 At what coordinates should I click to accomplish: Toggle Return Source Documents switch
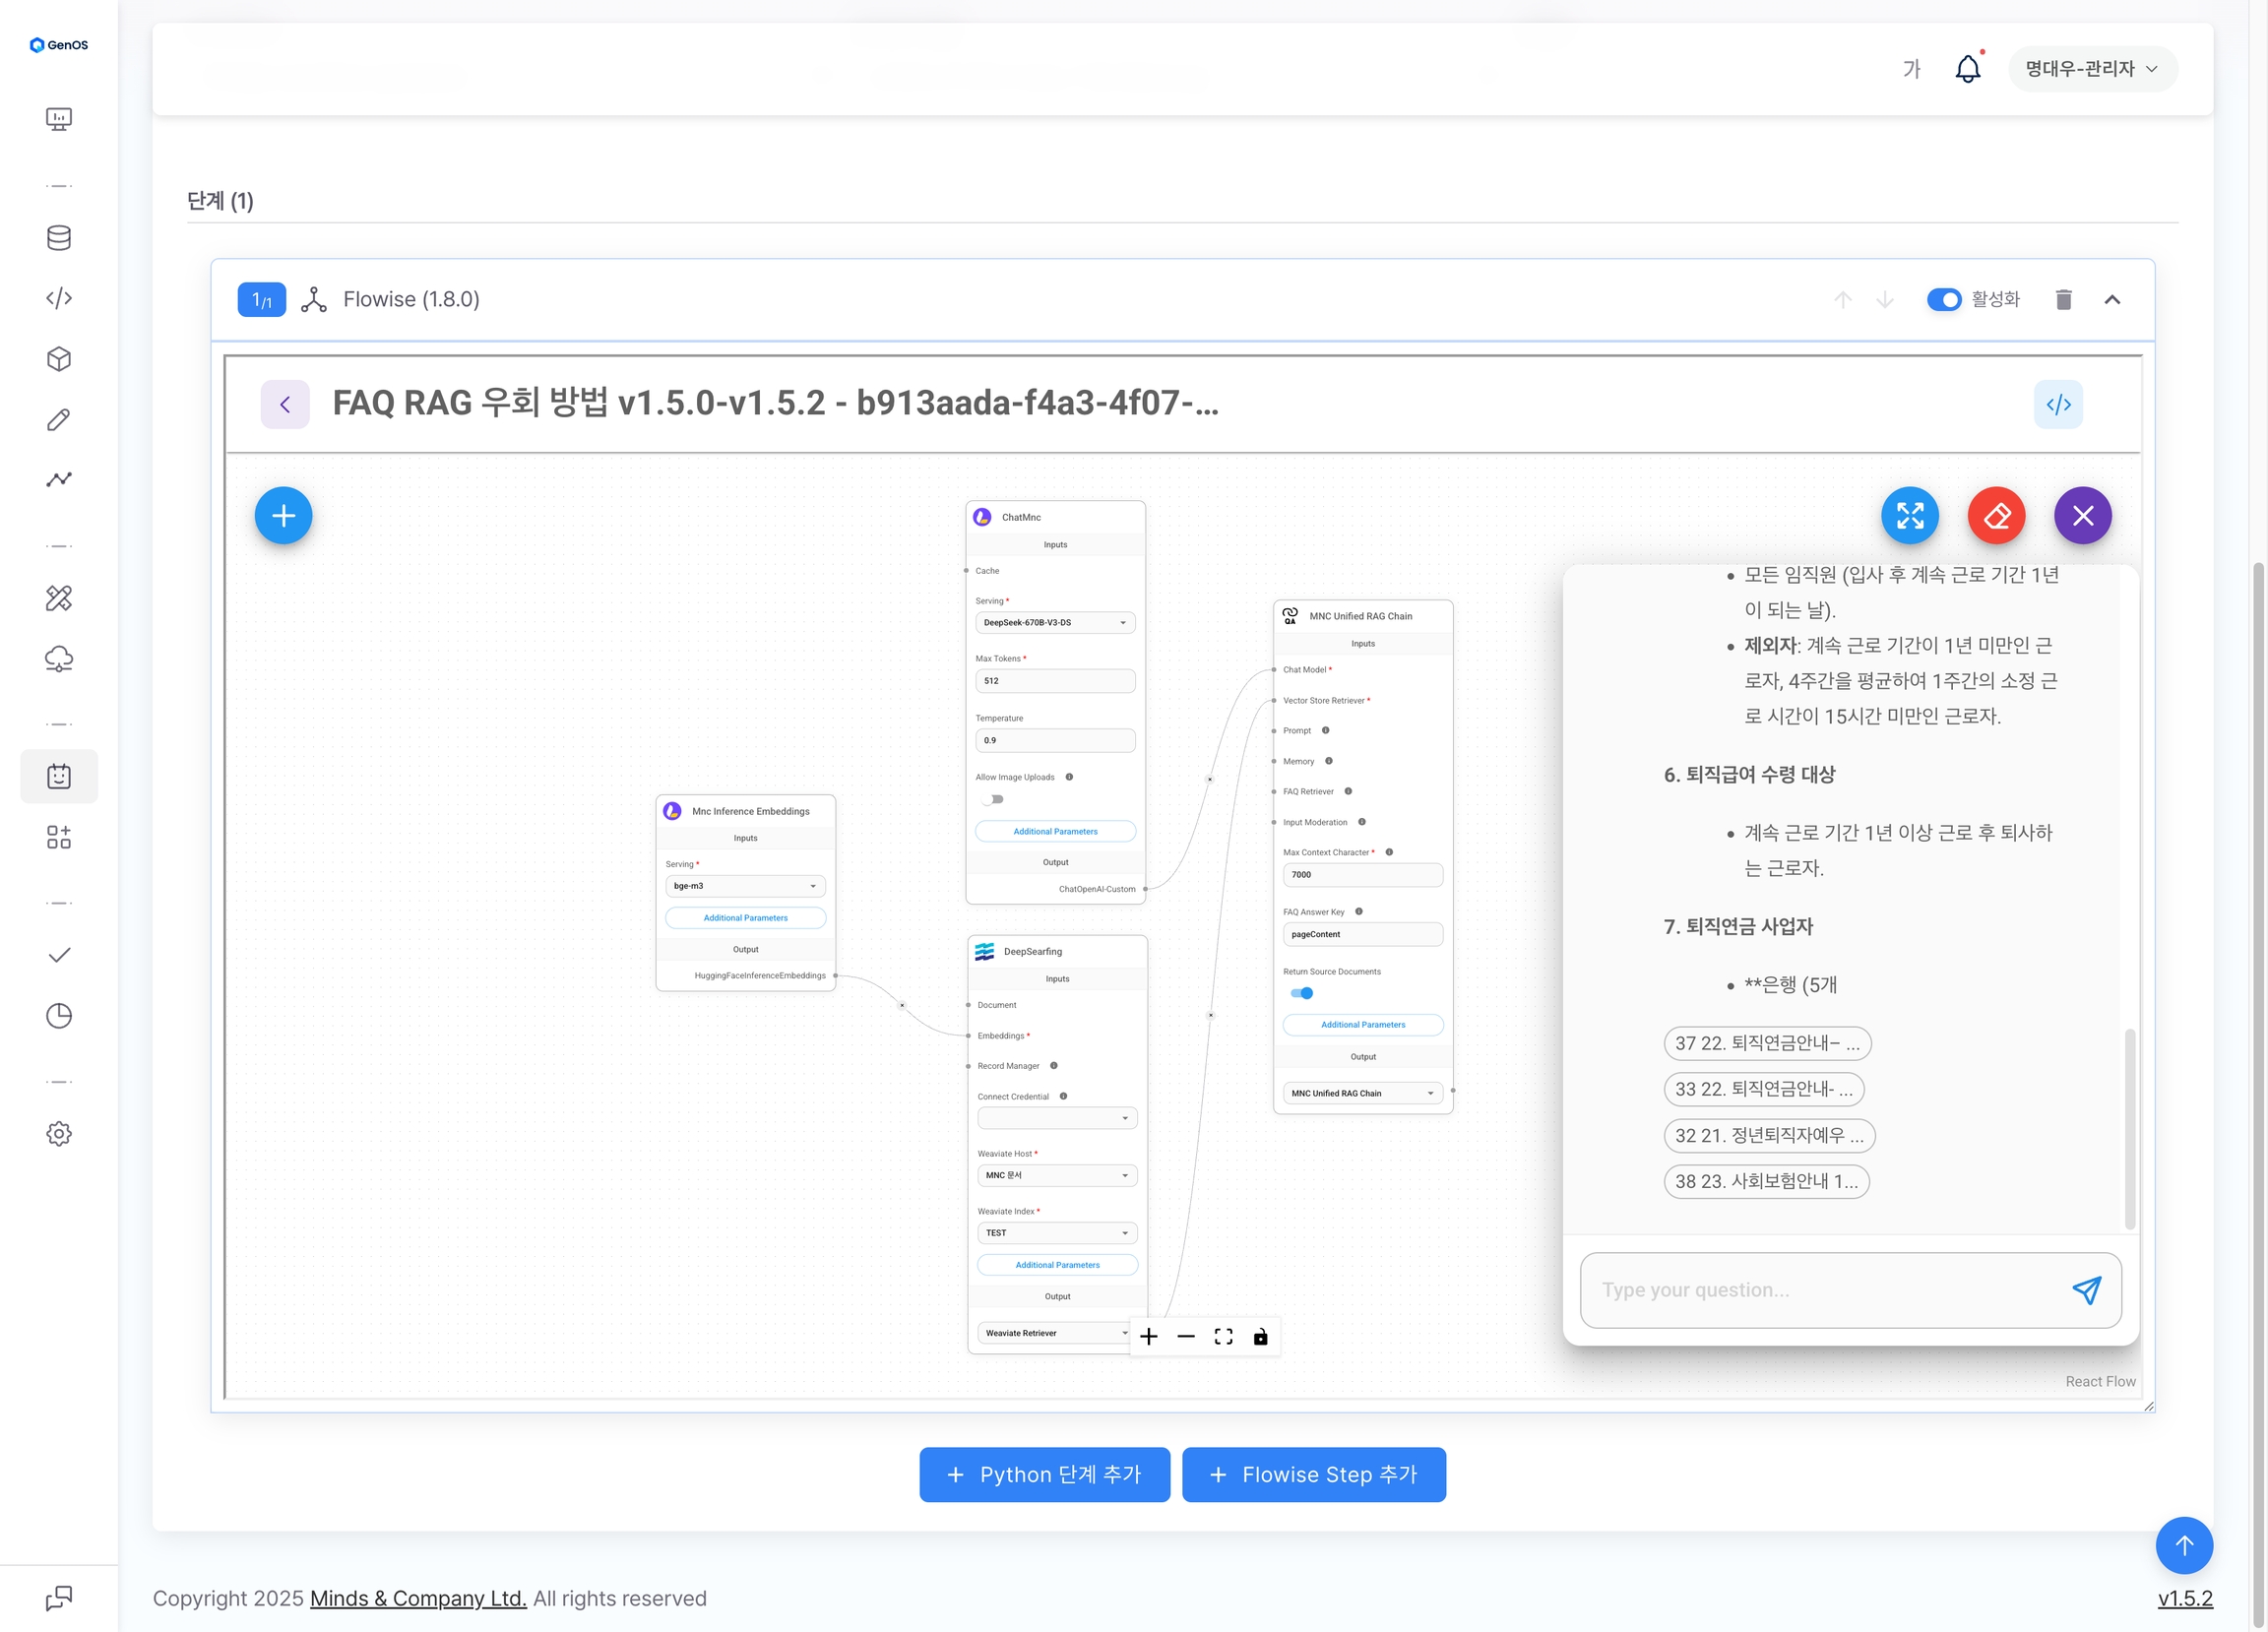(1301, 993)
